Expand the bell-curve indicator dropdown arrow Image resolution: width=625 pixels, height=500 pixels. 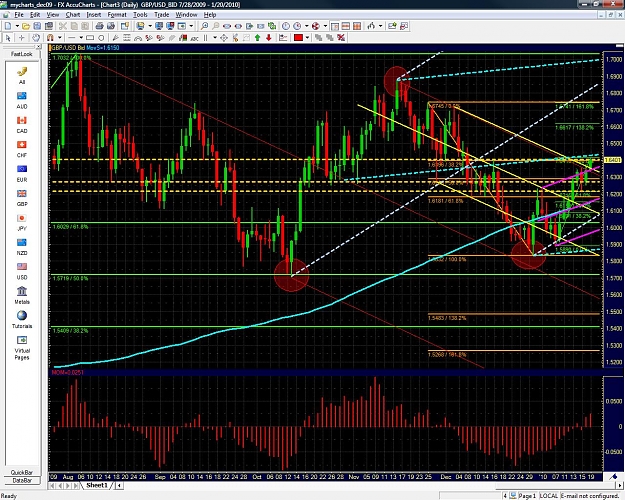point(380,26)
